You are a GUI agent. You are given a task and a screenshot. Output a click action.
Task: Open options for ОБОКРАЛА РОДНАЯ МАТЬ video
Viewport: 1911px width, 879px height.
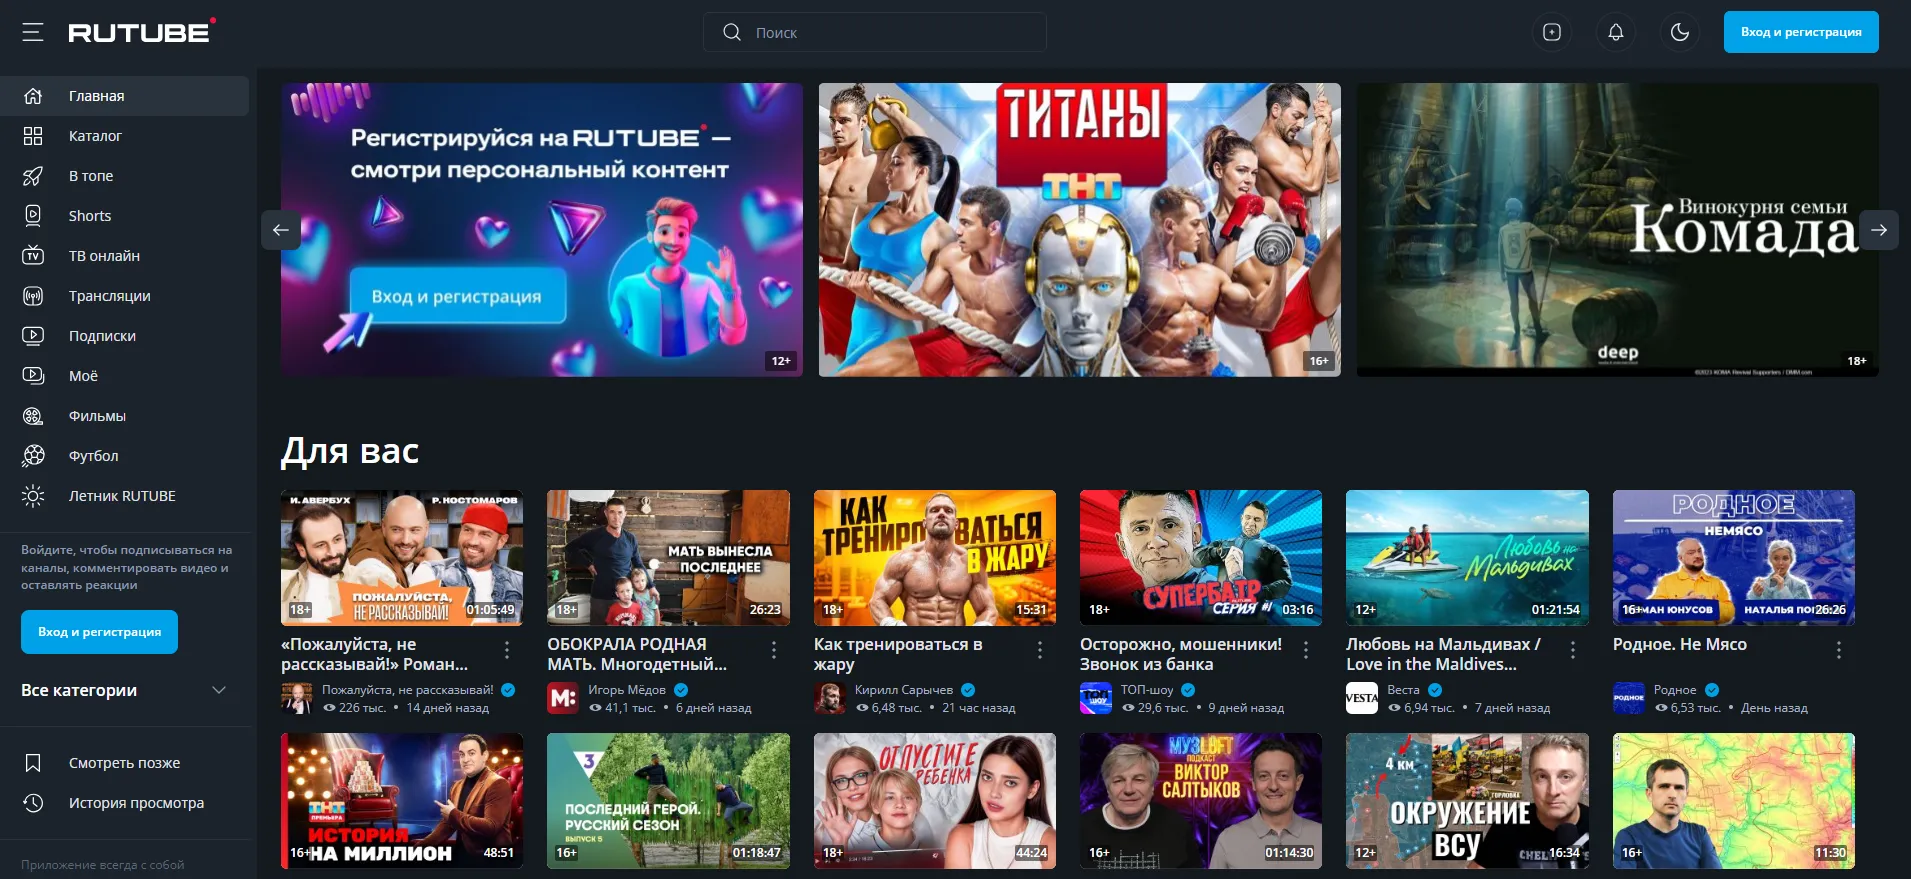(774, 650)
